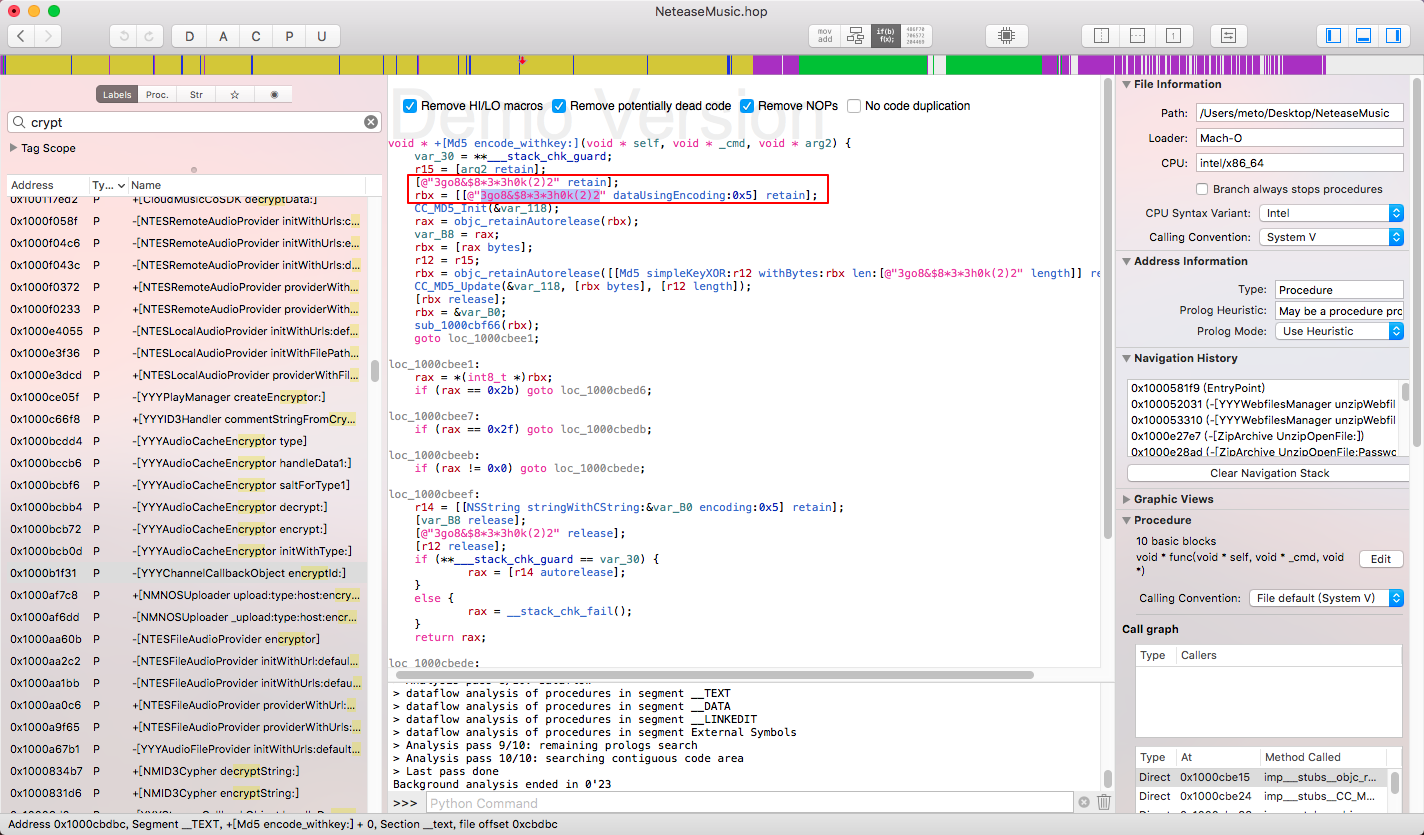Disable the Remove HI/LO macros checkbox
Image resolution: width=1424 pixels, height=835 pixels.
[409, 106]
